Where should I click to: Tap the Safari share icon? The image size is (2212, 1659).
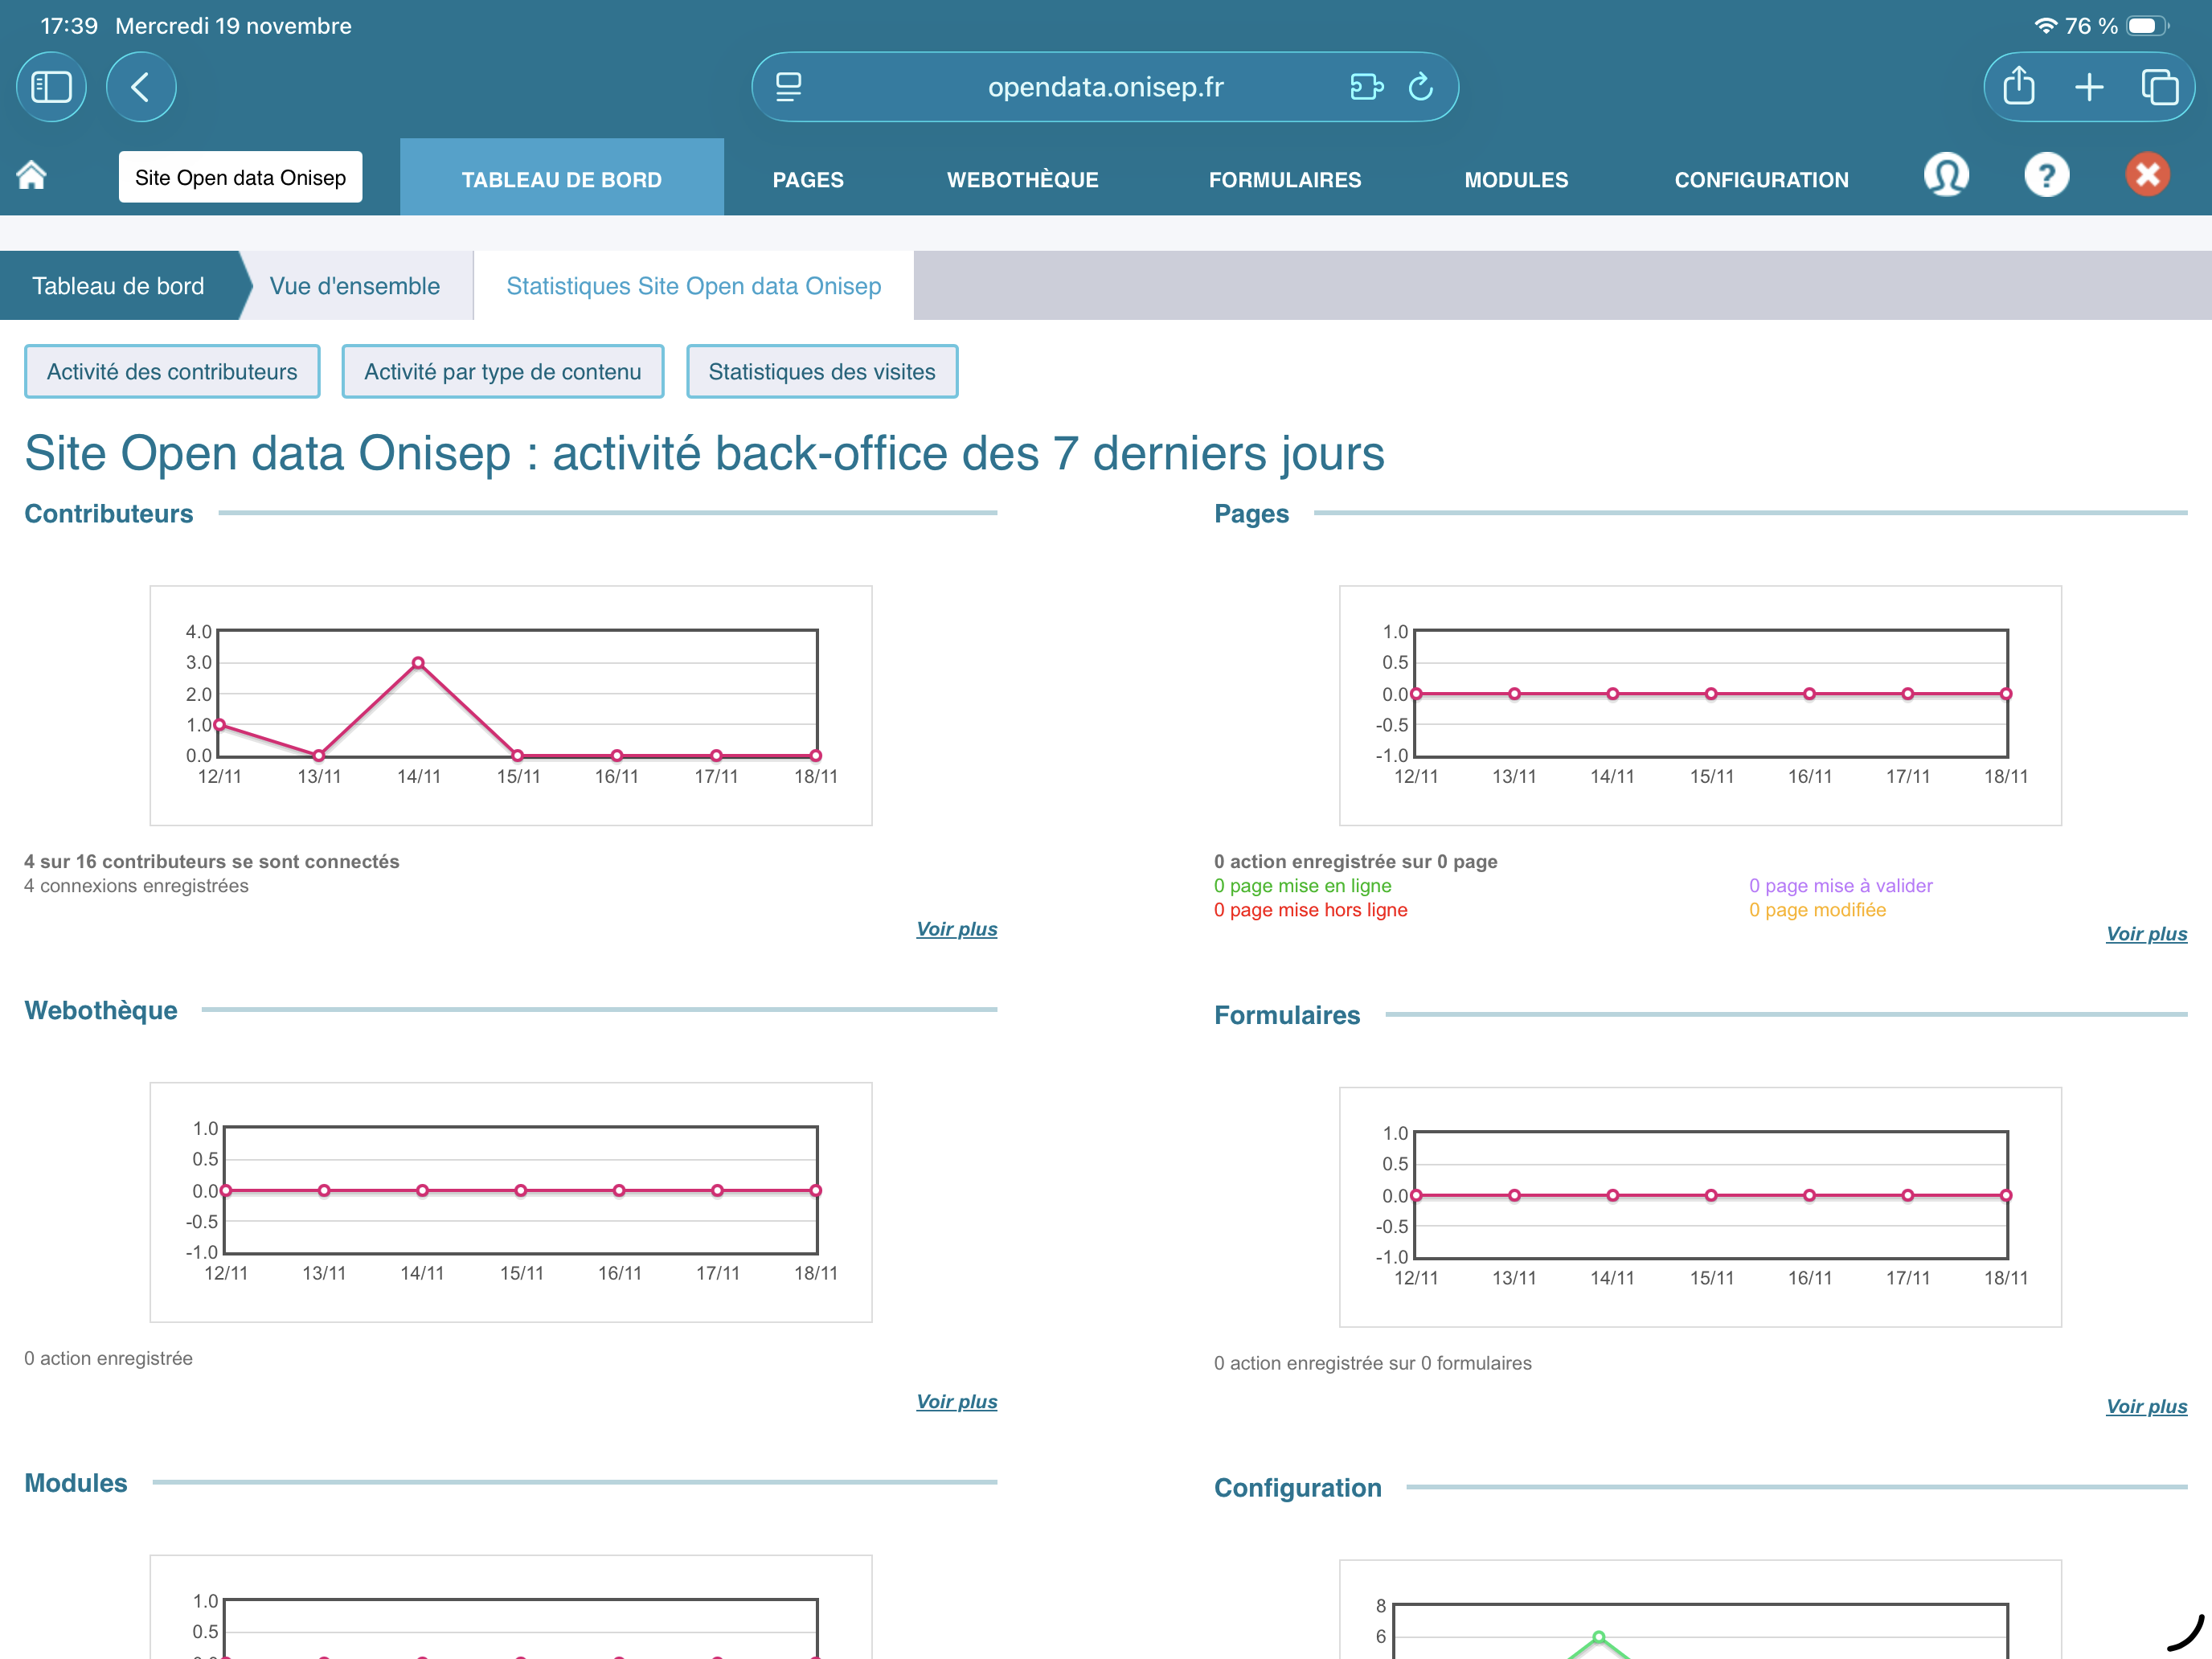(2018, 88)
